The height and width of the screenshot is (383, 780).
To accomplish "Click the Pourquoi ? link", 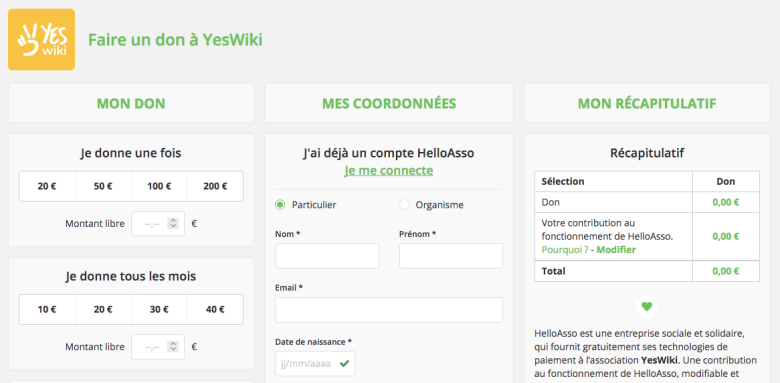I will [565, 250].
